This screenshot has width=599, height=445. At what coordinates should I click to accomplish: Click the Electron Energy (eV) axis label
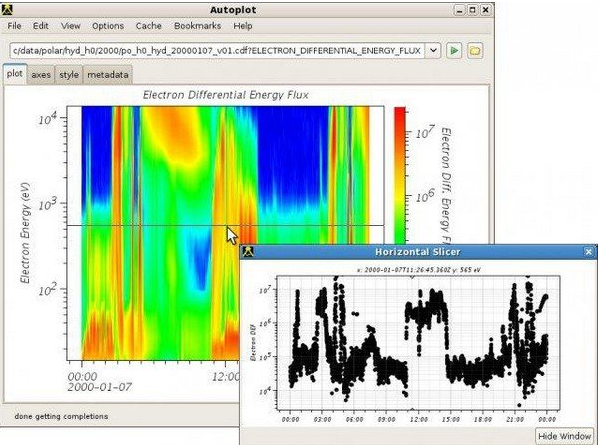pyautogui.click(x=25, y=233)
